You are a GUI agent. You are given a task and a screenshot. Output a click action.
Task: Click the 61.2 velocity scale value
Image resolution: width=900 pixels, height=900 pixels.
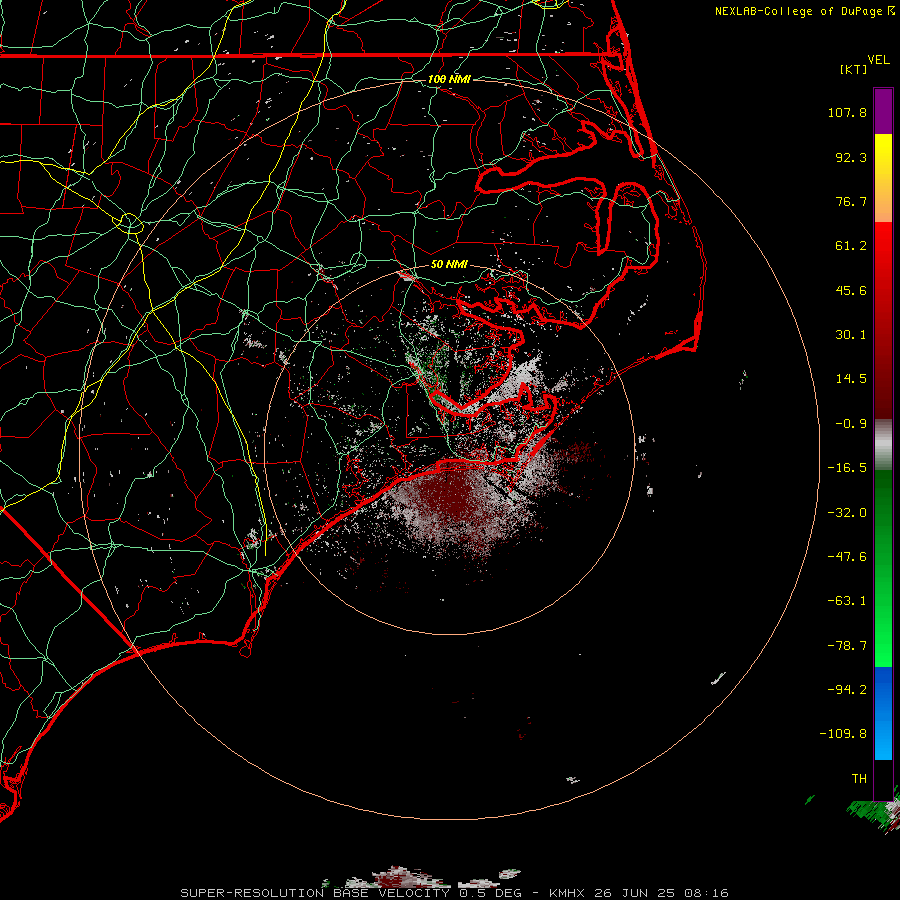851,246
